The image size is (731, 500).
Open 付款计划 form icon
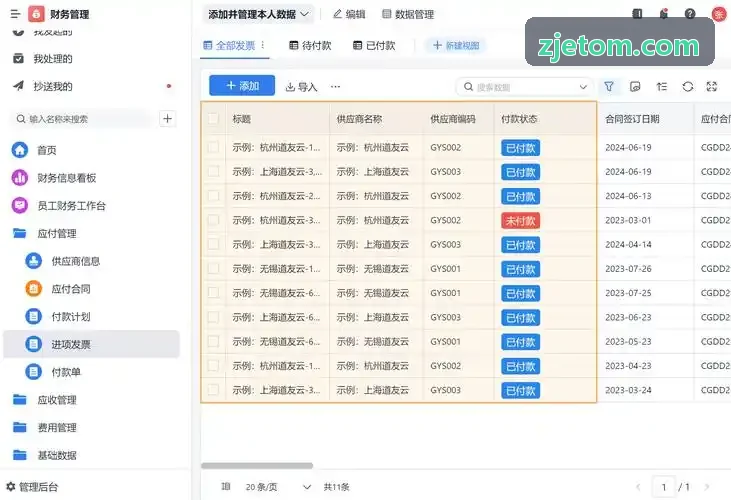(x=34, y=316)
